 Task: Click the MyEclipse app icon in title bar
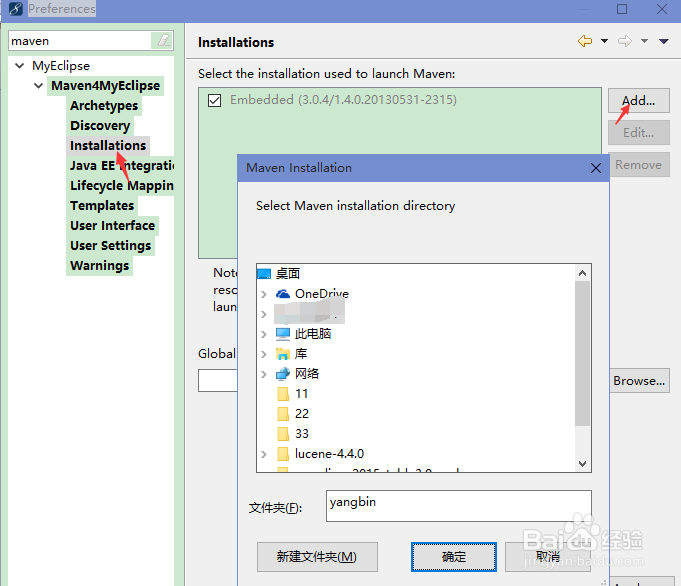pos(16,9)
